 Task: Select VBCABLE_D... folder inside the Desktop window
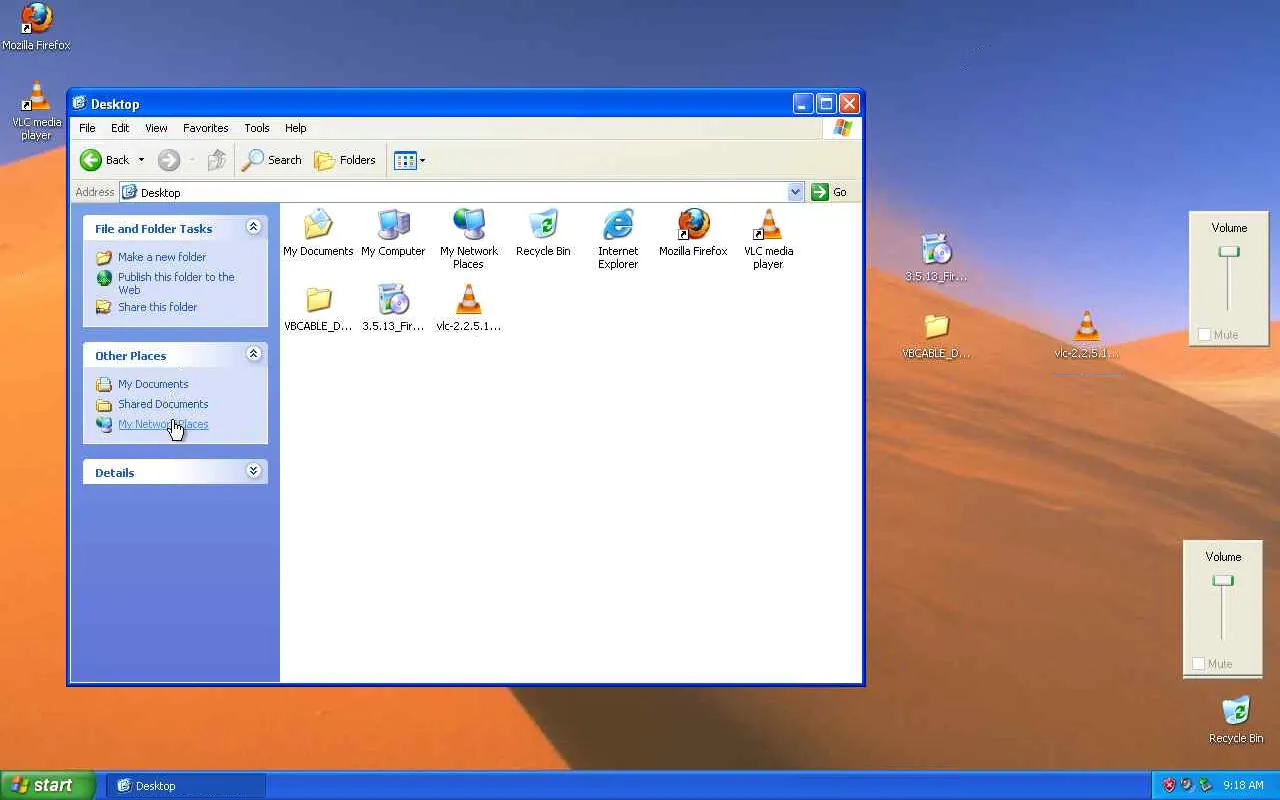click(x=318, y=308)
